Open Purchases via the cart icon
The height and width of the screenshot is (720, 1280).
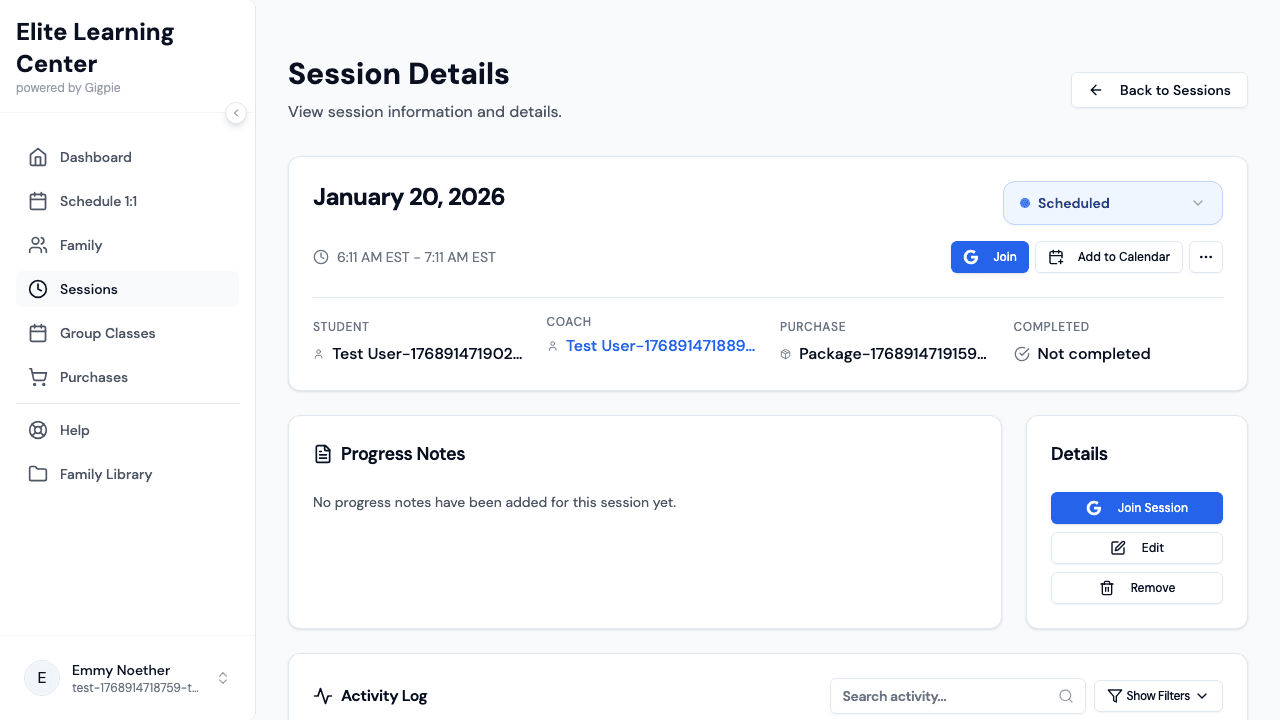(x=38, y=377)
